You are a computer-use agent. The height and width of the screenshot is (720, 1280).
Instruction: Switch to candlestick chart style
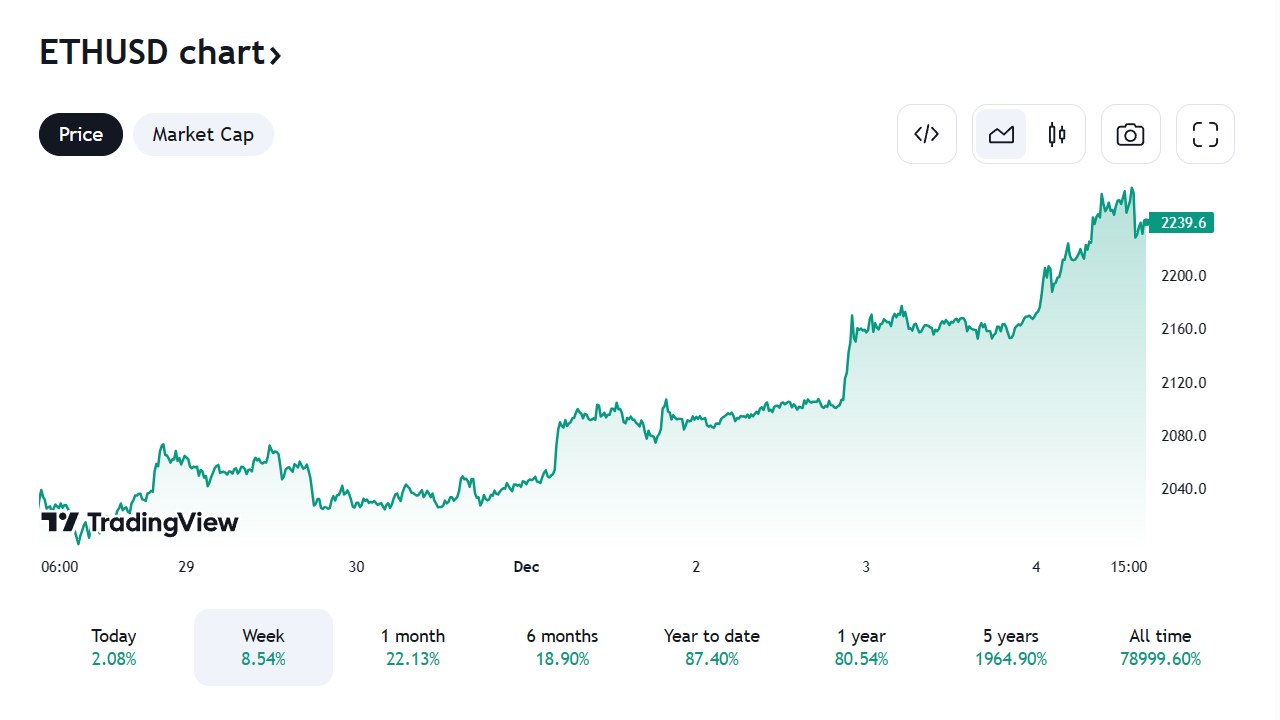coord(1057,134)
